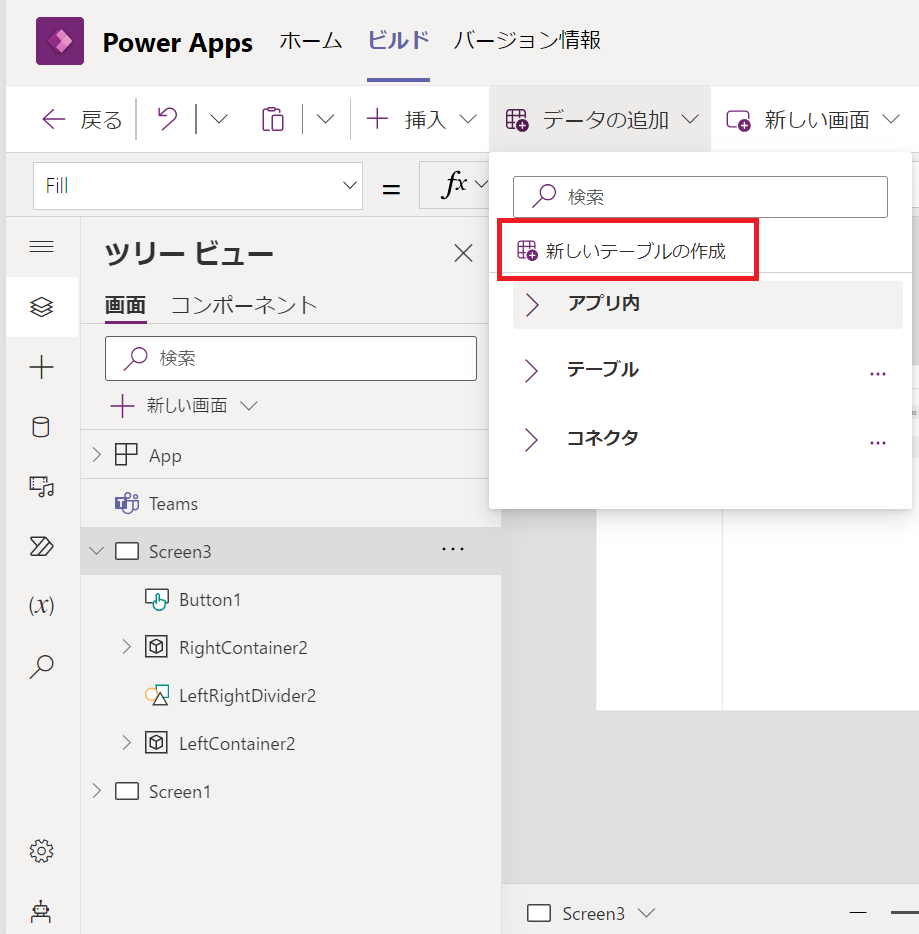Viewport: 919px width, 934px height.
Task: Open the undo dropdown chevron
Action: (219, 119)
